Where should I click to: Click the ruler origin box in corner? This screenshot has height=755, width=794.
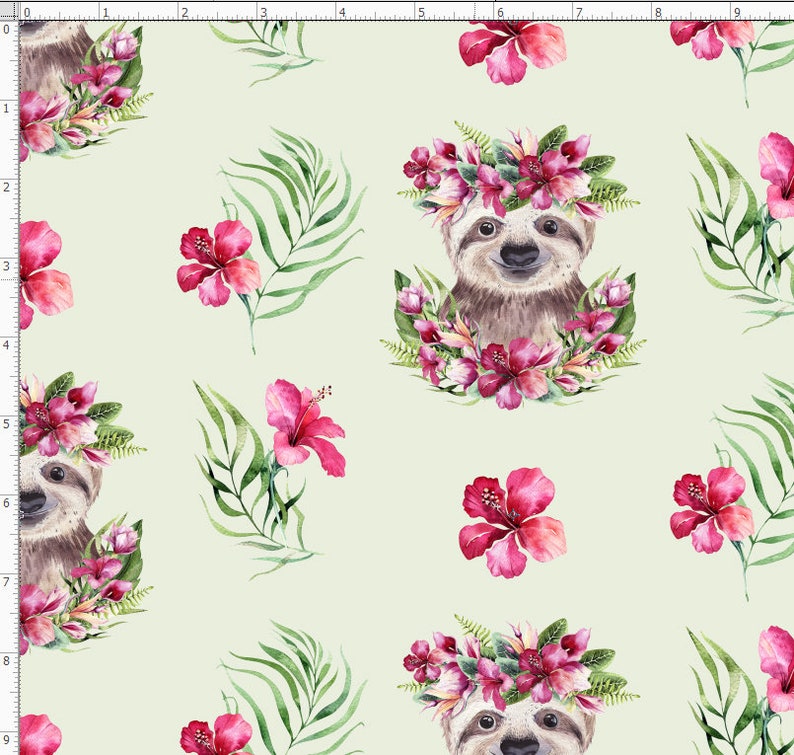(10, 11)
